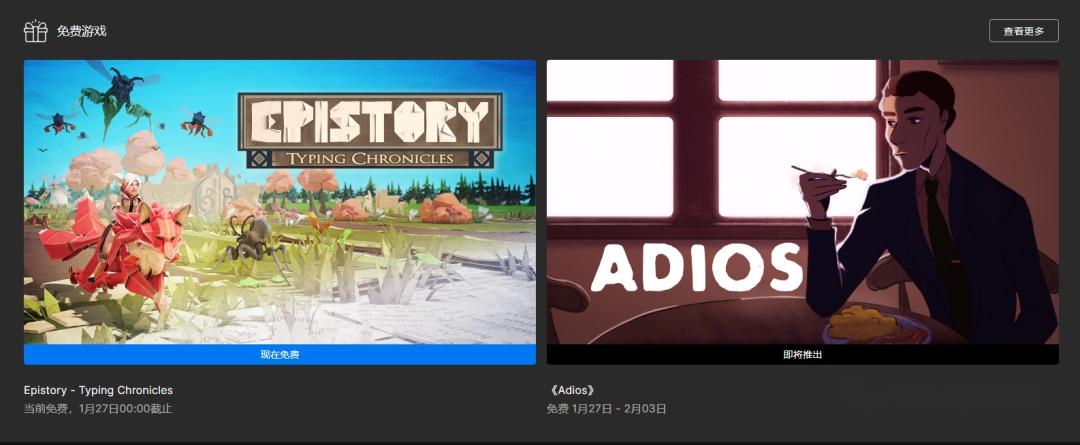The height and width of the screenshot is (445, 1080).
Task: Open the 查看更多 button
Action: 1024,31
